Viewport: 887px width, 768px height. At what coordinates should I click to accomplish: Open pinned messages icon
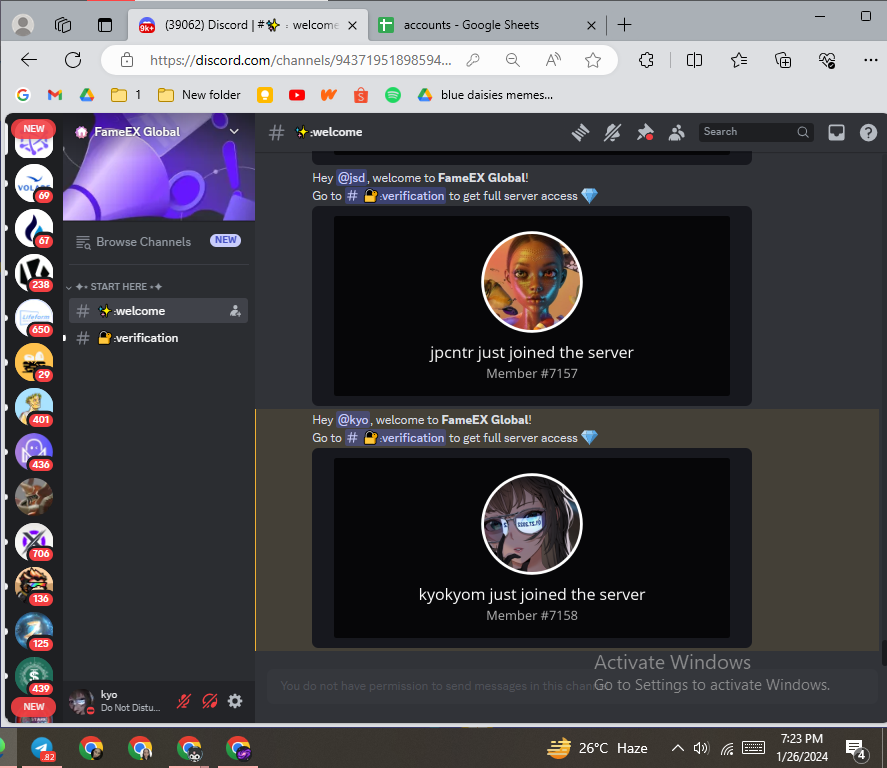click(x=644, y=132)
